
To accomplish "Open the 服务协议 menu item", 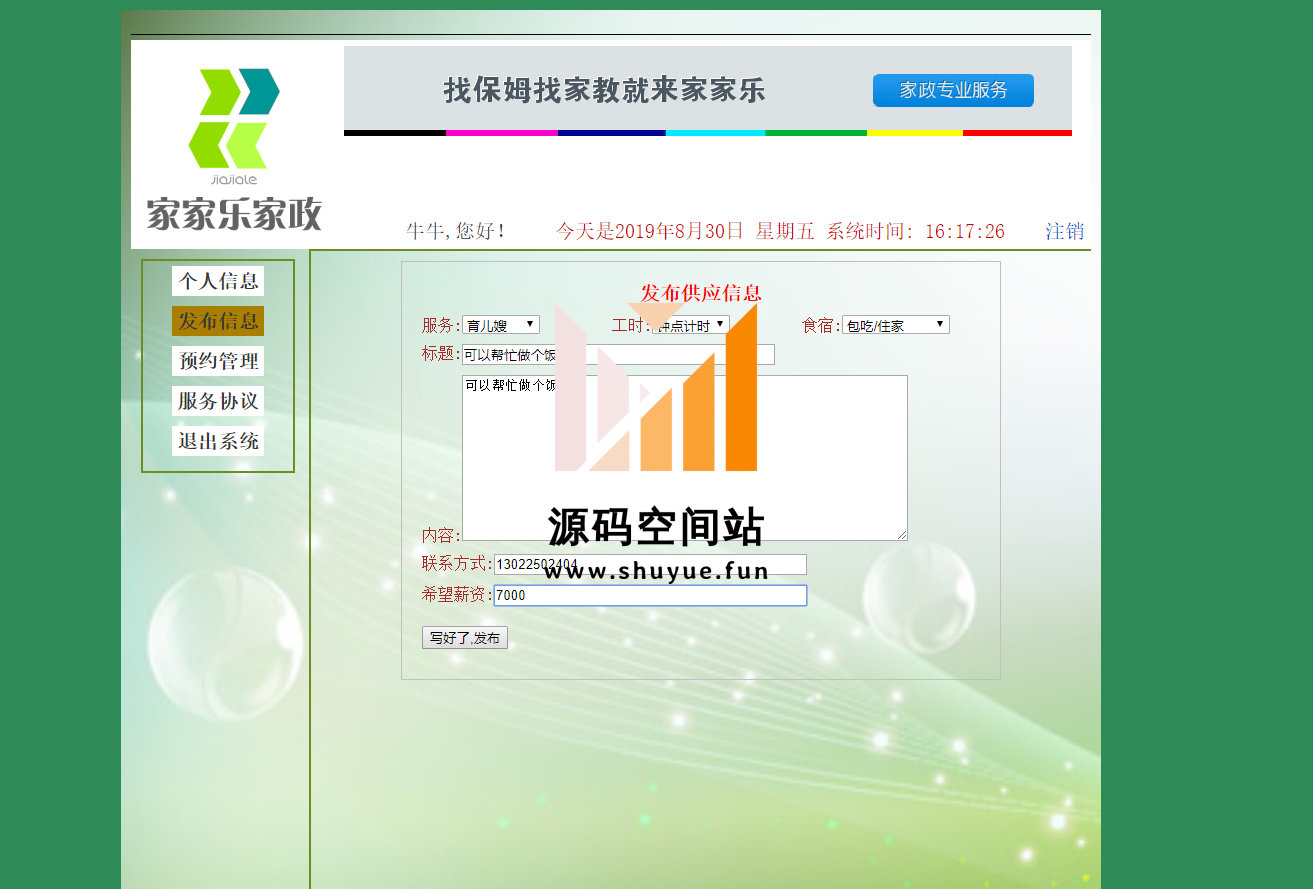I will tap(218, 401).
